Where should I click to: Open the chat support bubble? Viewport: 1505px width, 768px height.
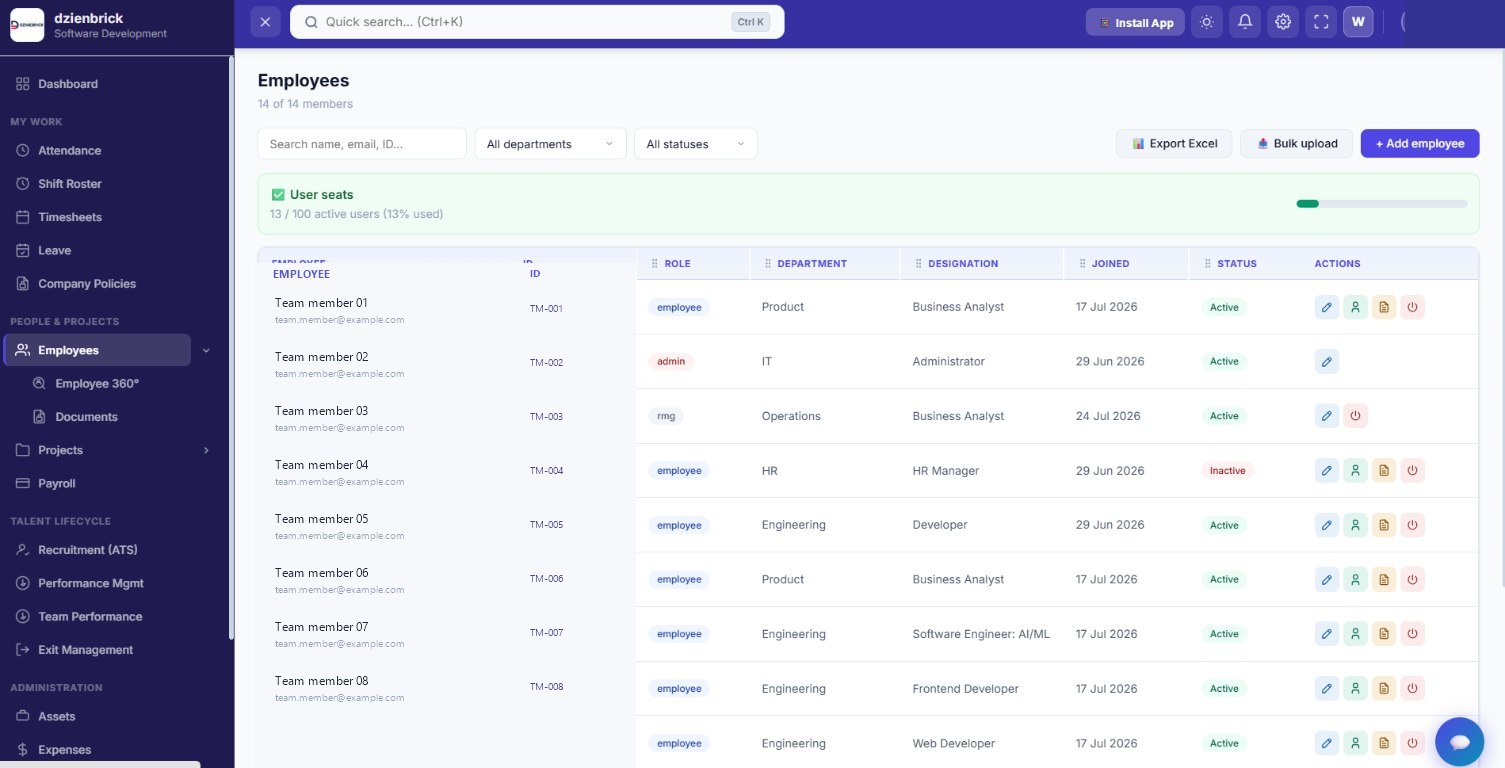click(1459, 741)
